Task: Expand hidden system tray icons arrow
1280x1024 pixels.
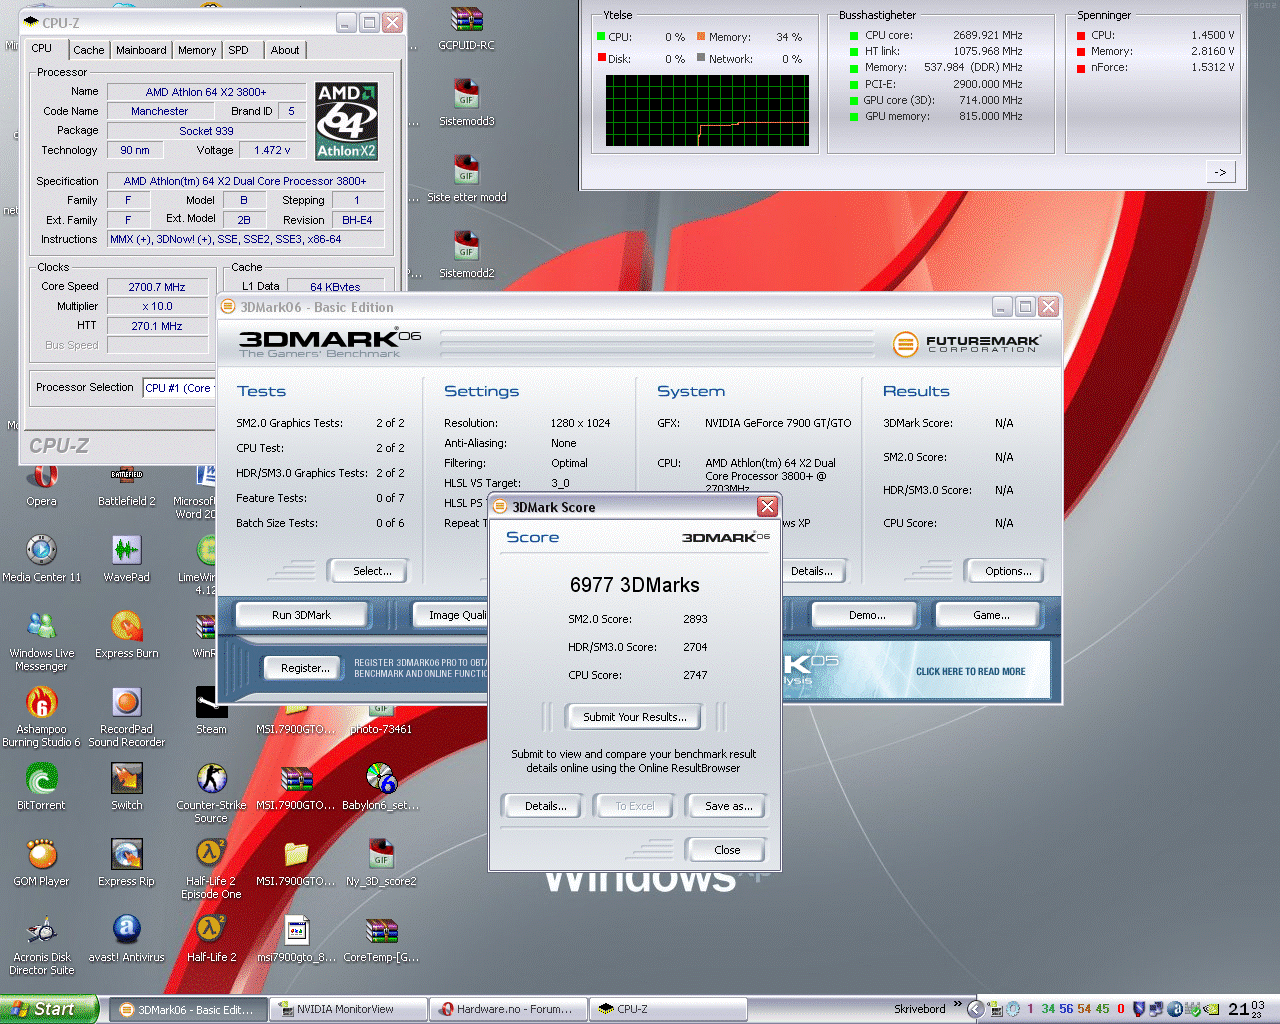Action: (976, 1009)
